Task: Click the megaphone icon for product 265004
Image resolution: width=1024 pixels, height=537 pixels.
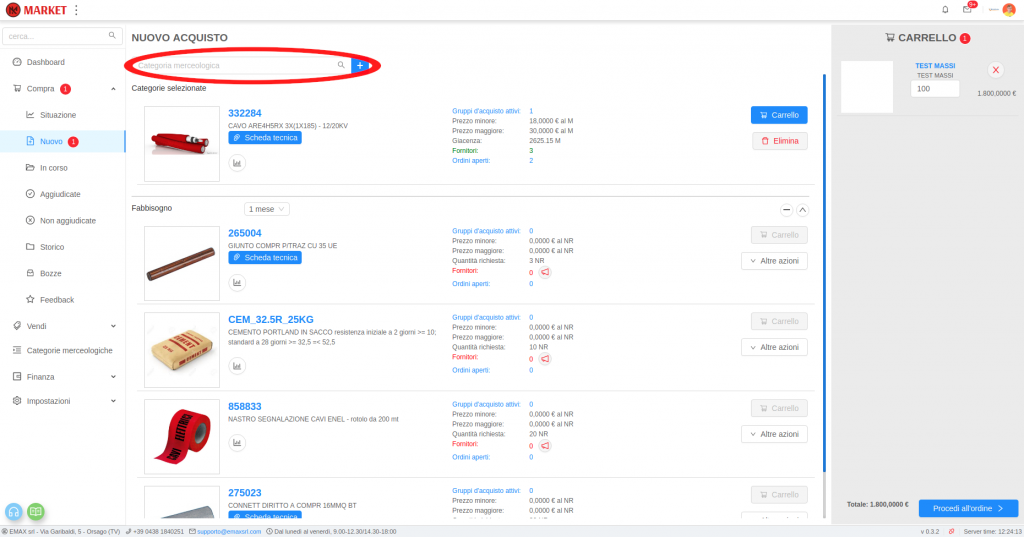Action: click(545, 272)
